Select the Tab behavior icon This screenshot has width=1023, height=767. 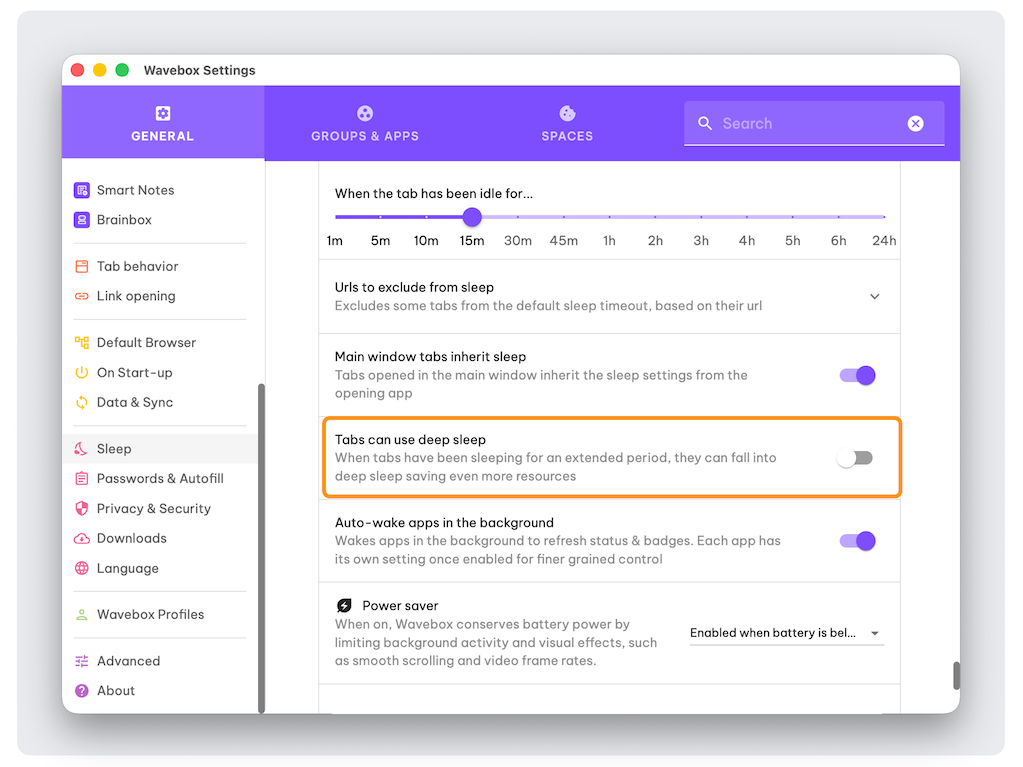pyautogui.click(x=82, y=266)
